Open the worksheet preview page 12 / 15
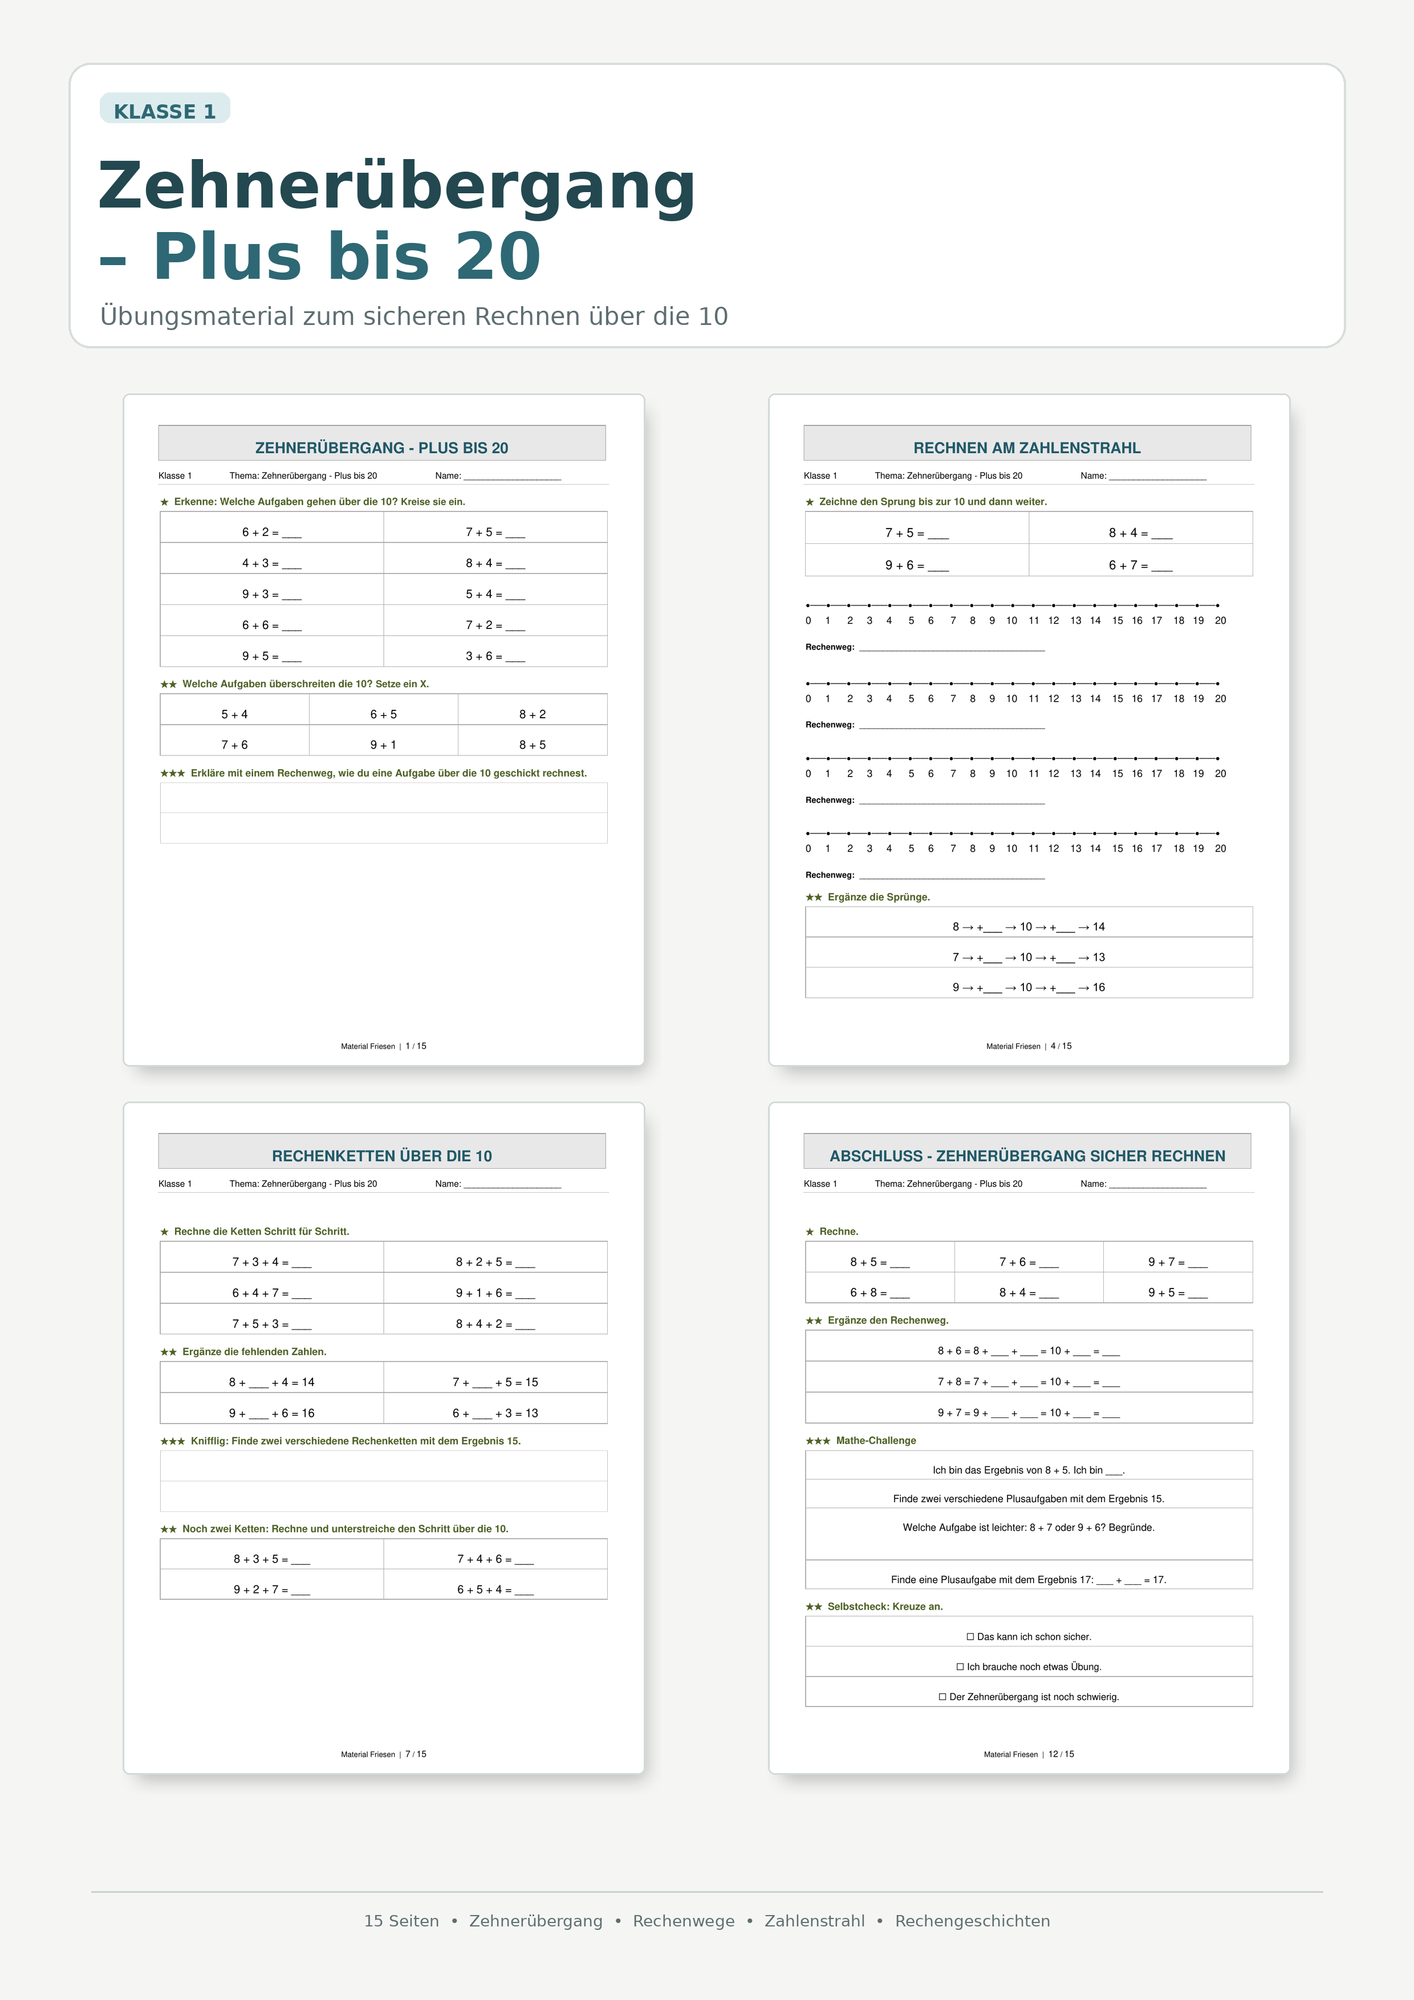Image resolution: width=1414 pixels, height=2000 pixels. [1029, 1438]
